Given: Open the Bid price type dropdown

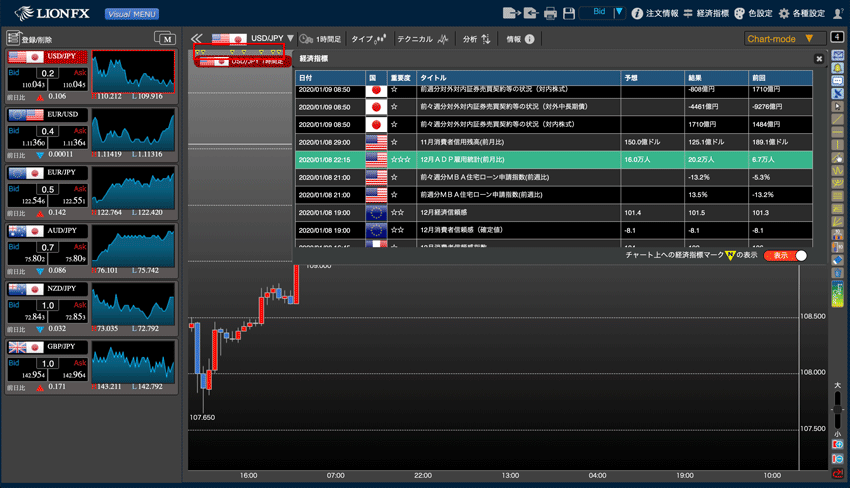Looking at the screenshot, I should click(603, 12).
